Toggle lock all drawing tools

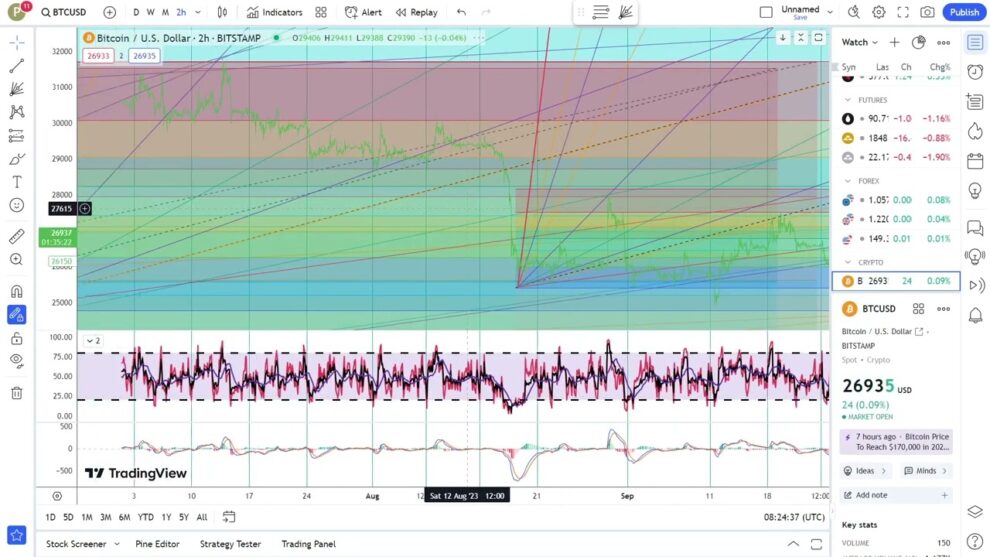click(17, 338)
